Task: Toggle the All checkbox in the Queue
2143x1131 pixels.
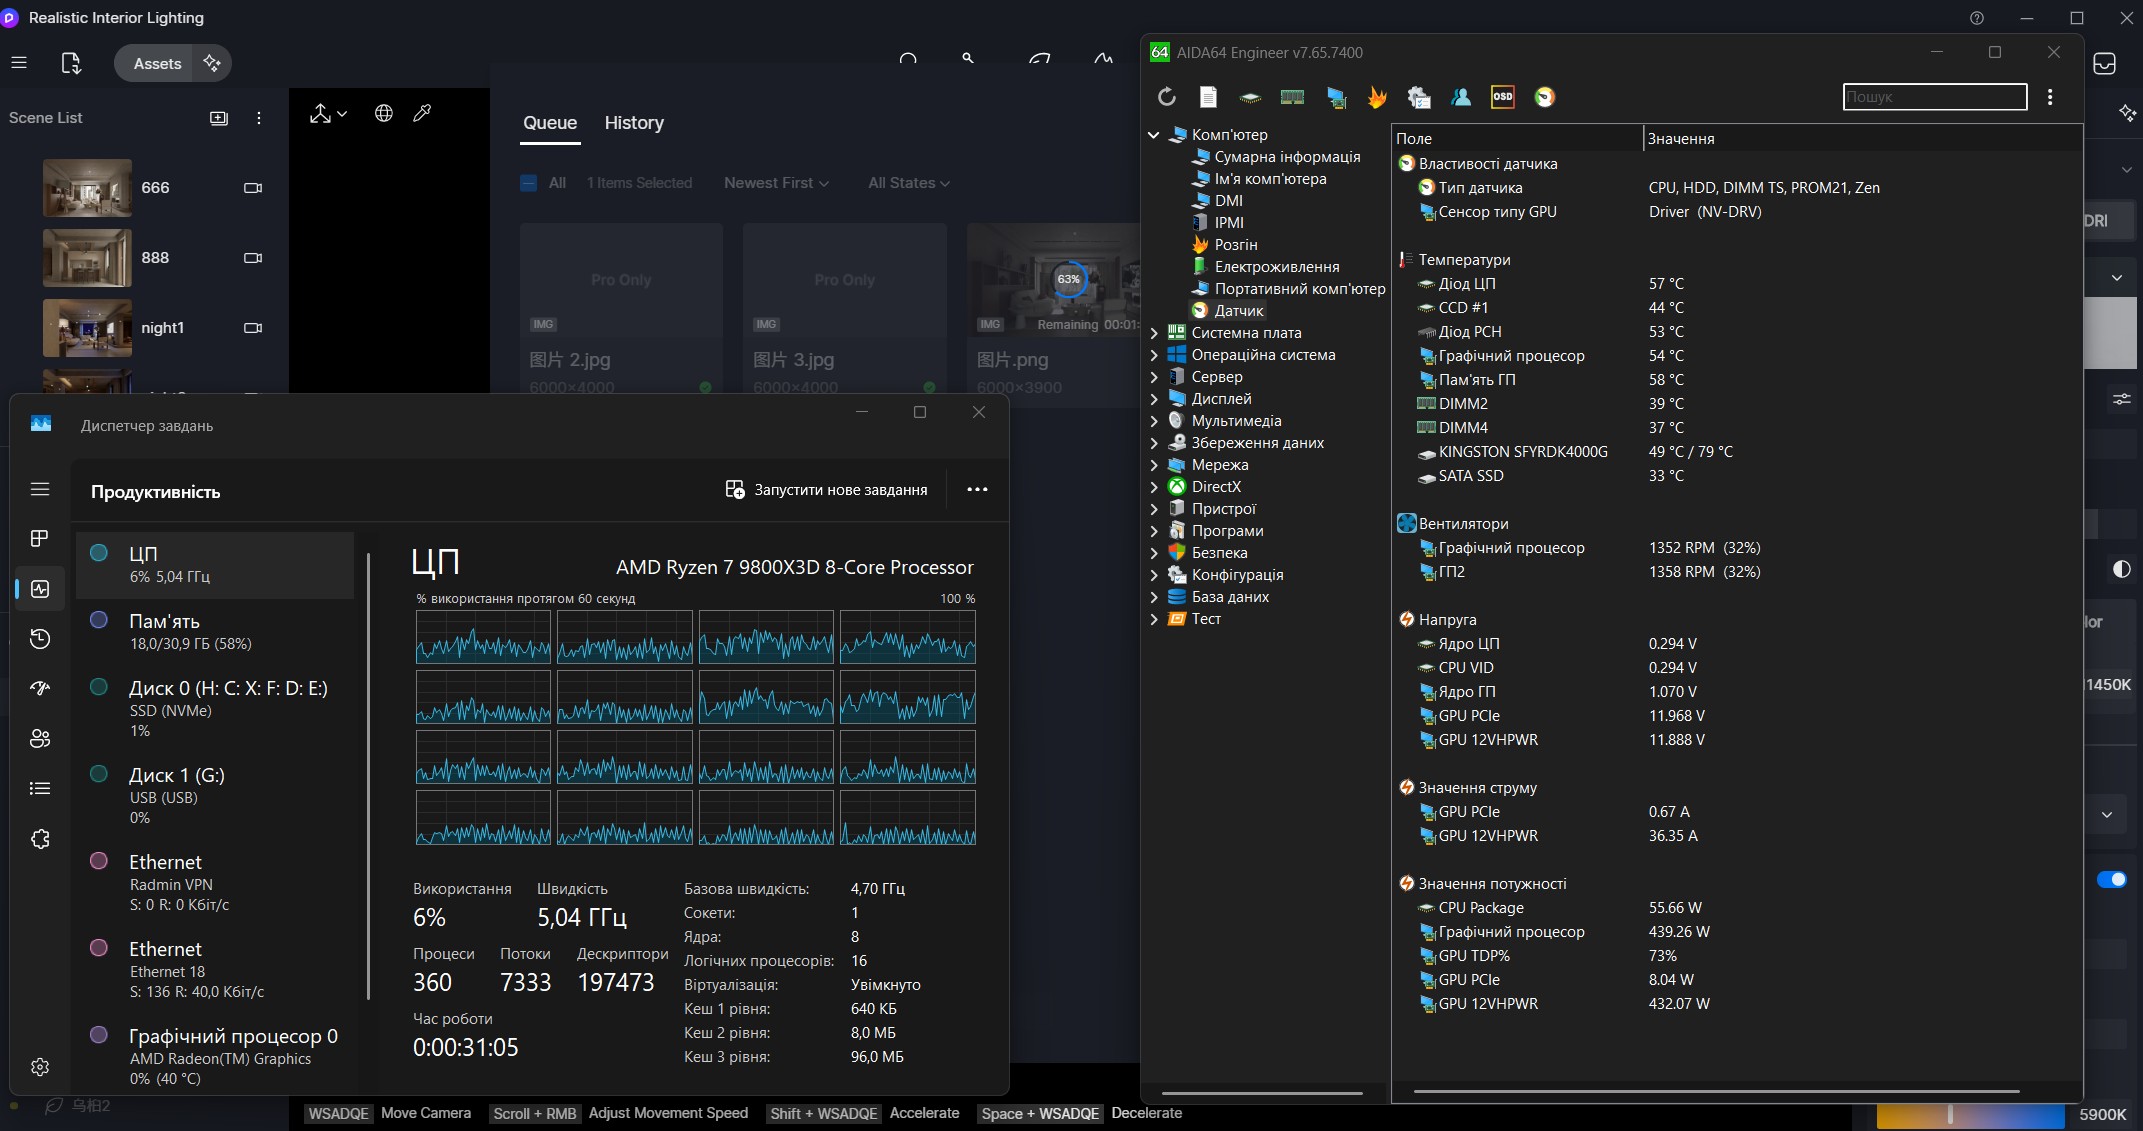Action: tap(529, 183)
